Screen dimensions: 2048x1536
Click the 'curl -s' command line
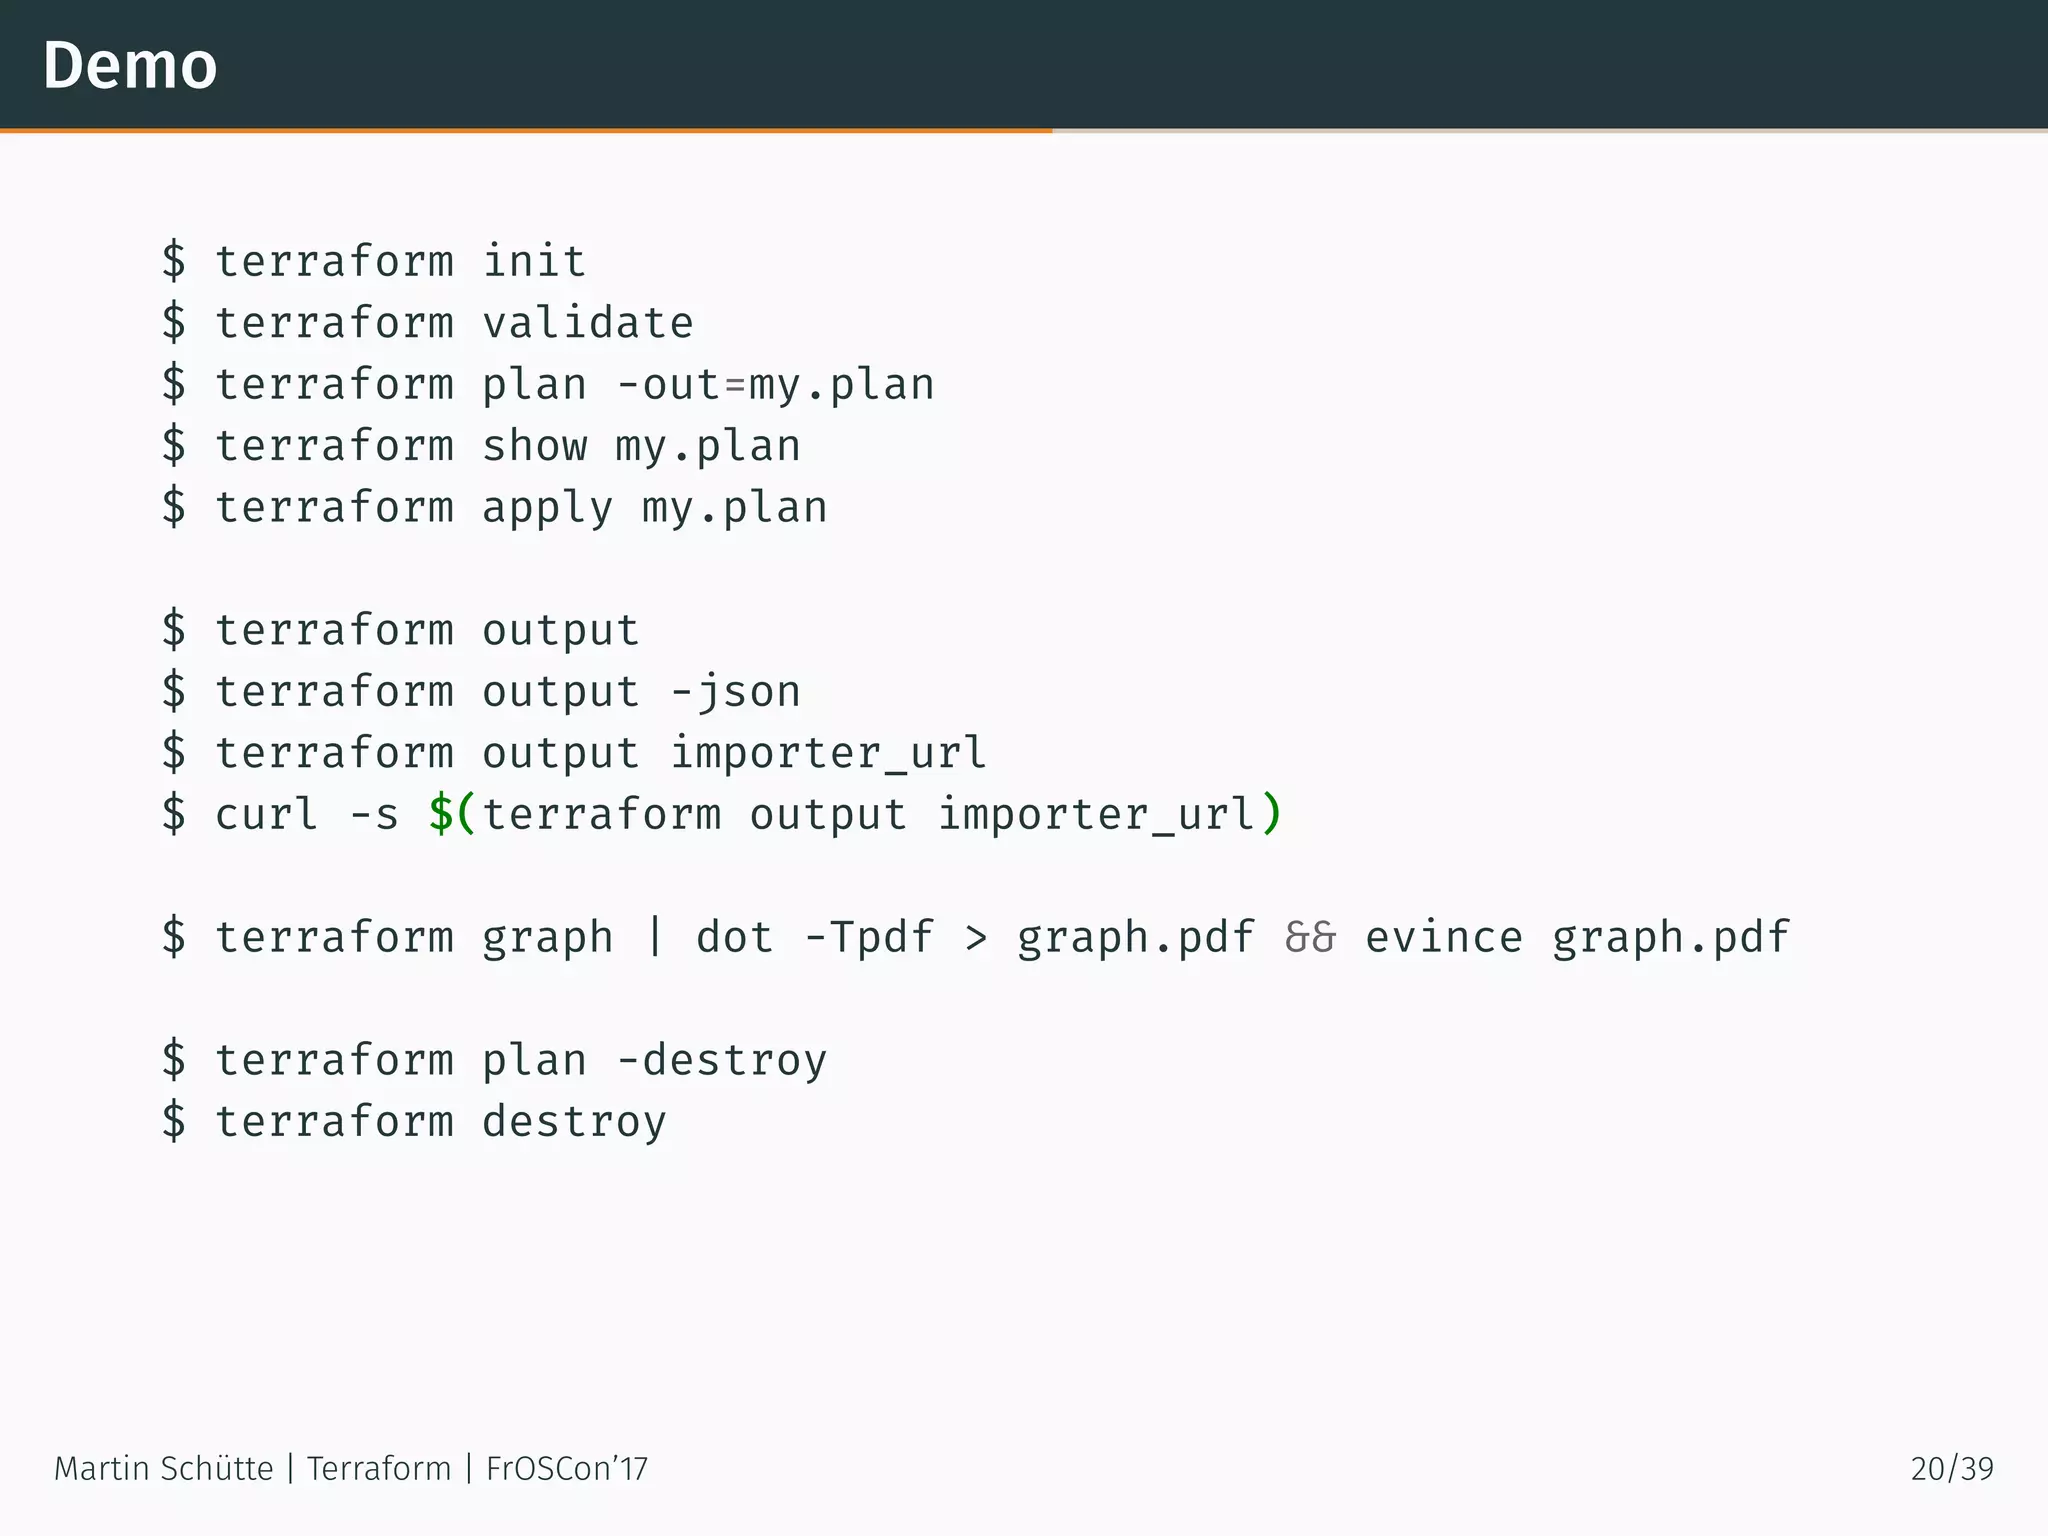pos(721,814)
